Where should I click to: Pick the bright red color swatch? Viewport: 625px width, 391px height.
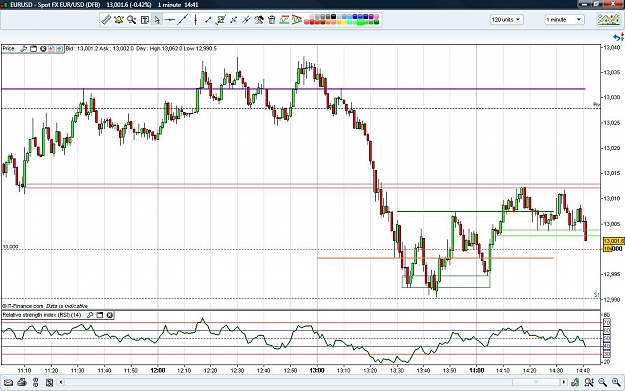point(312,22)
